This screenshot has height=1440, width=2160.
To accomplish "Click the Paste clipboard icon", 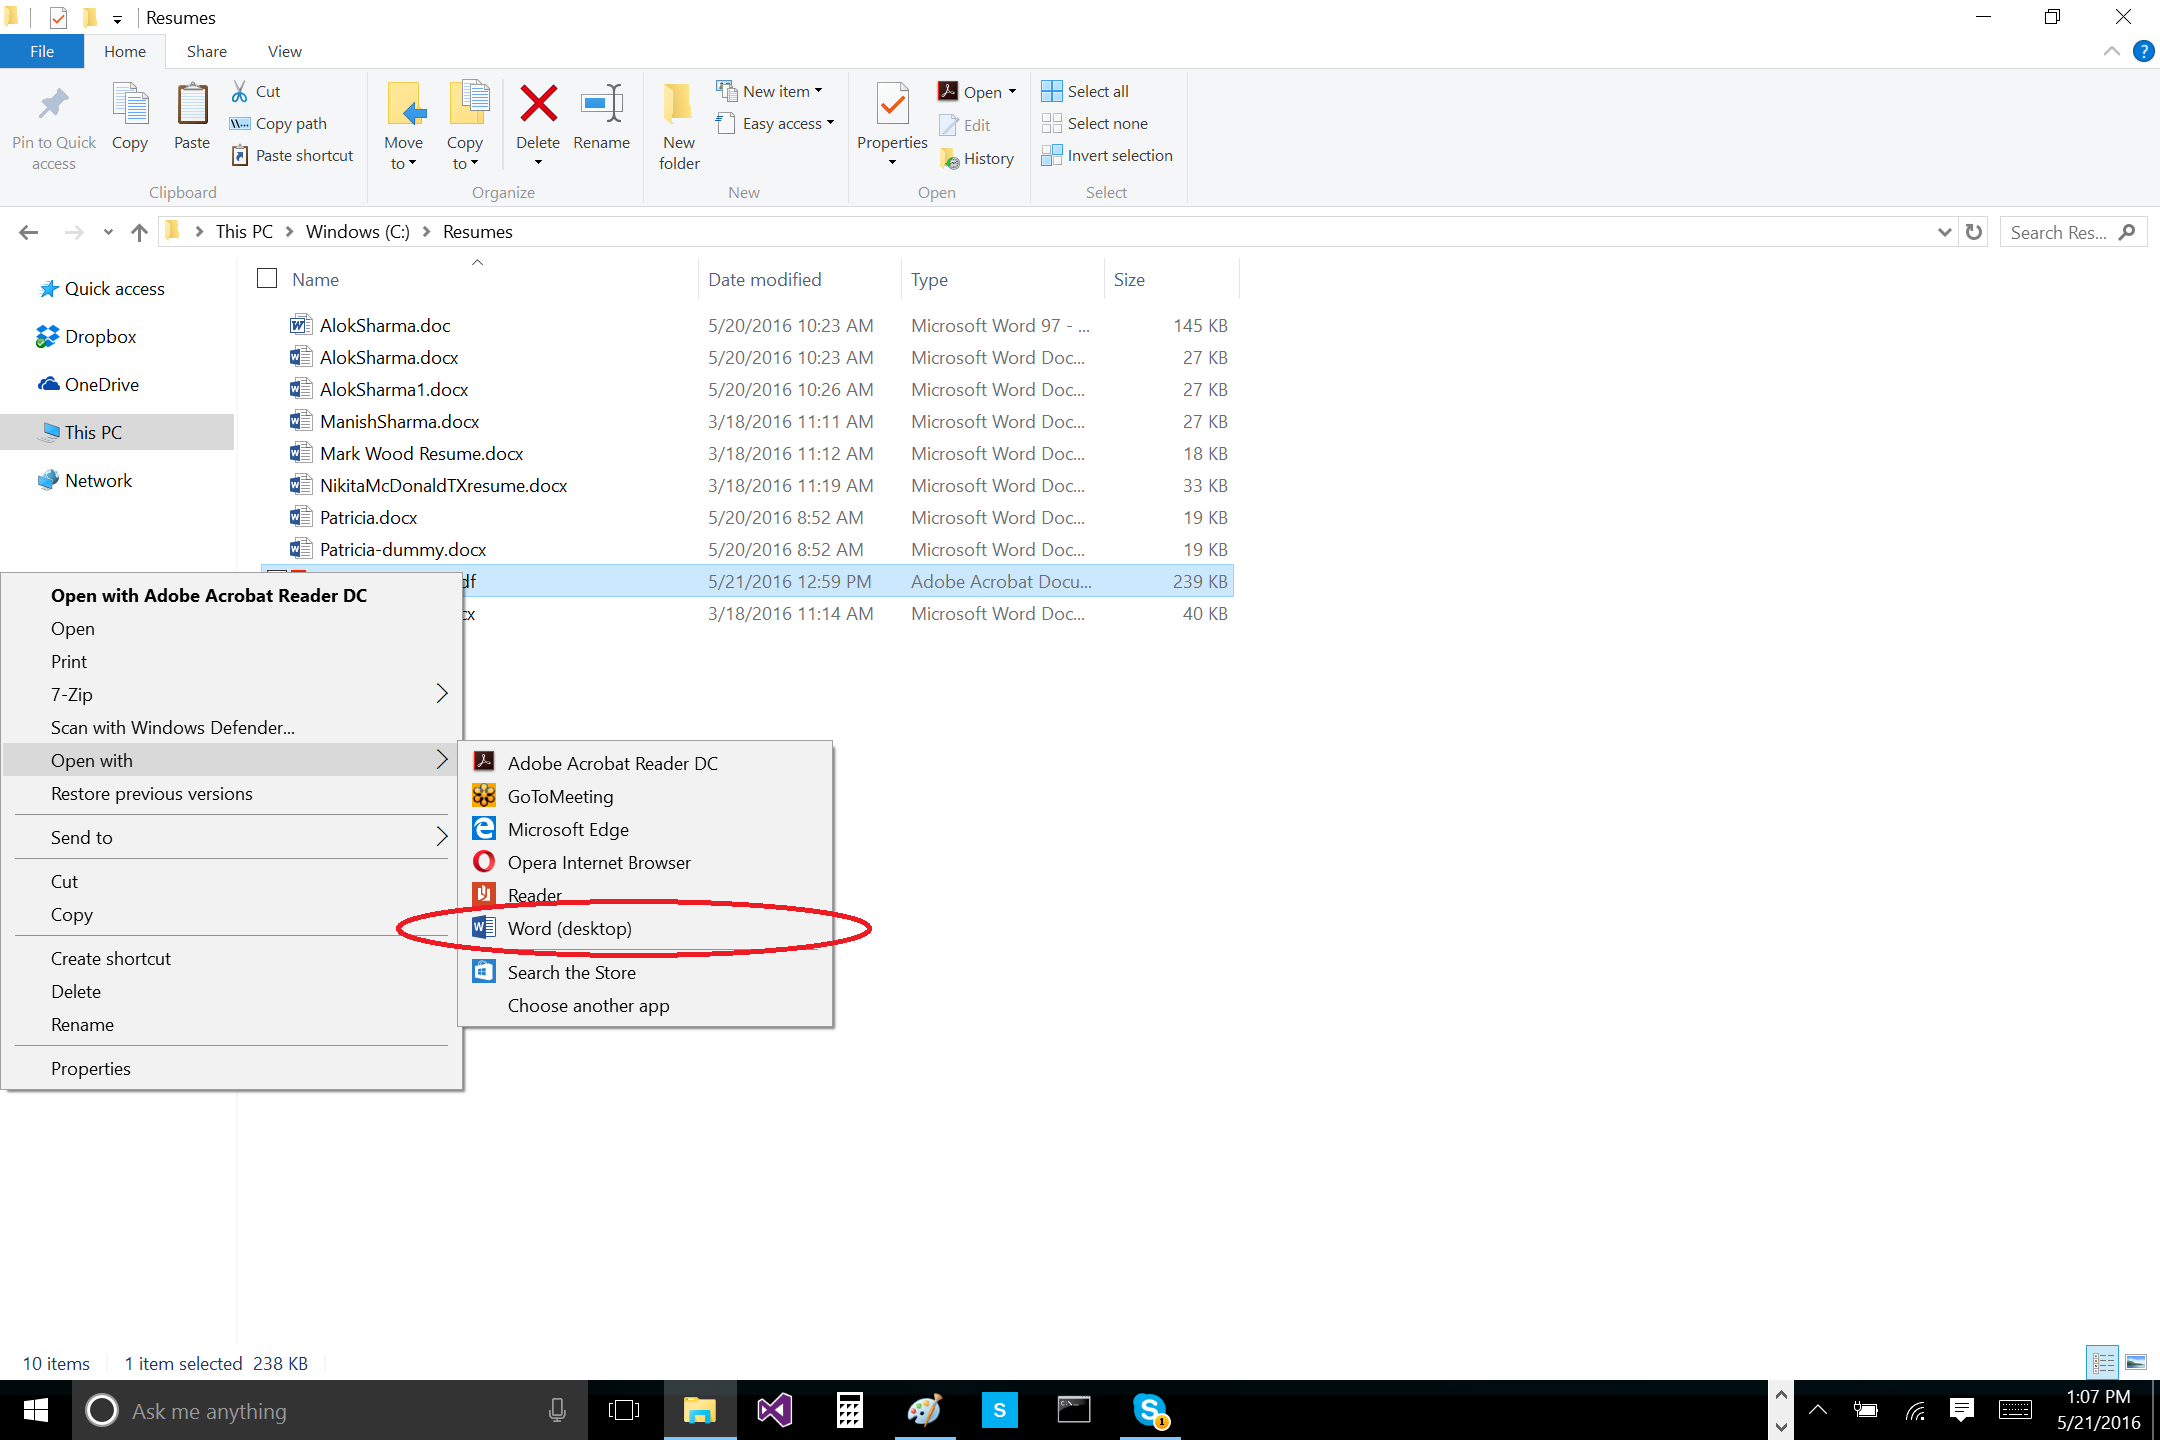I will pyautogui.click(x=191, y=104).
